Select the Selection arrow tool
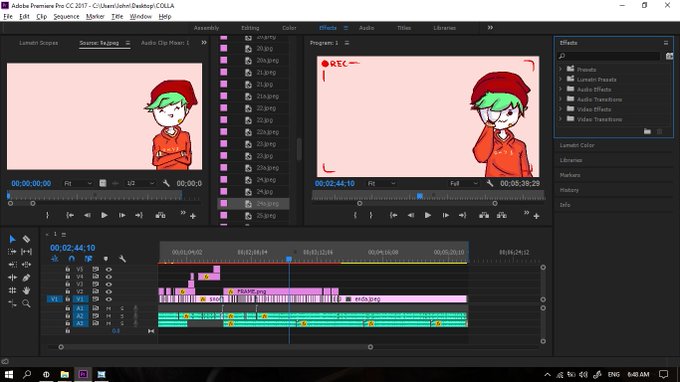 (12, 239)
